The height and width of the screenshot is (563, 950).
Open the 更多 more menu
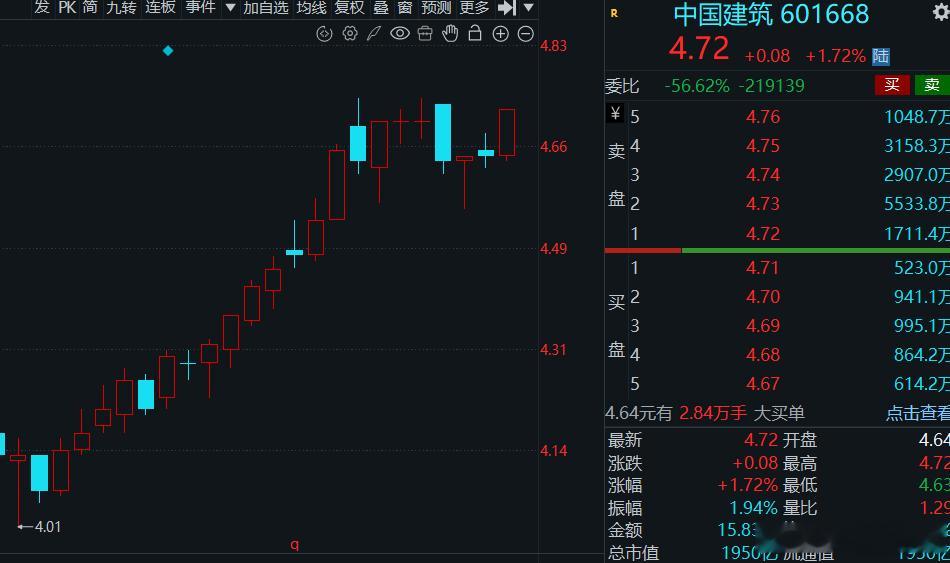(x=474, y=7)
